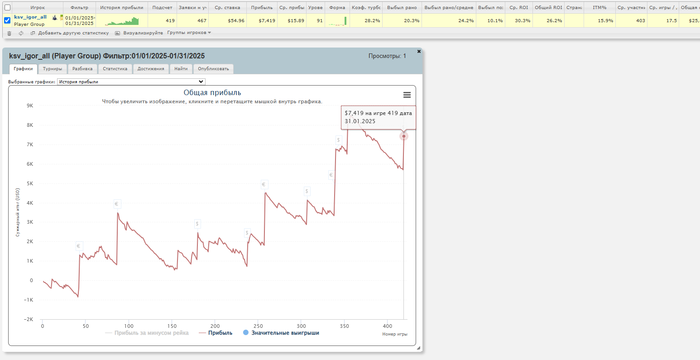Viewport: 700px width, 360px height.
Task: Click the average profit value $15.89
Action: coord(296,21)
